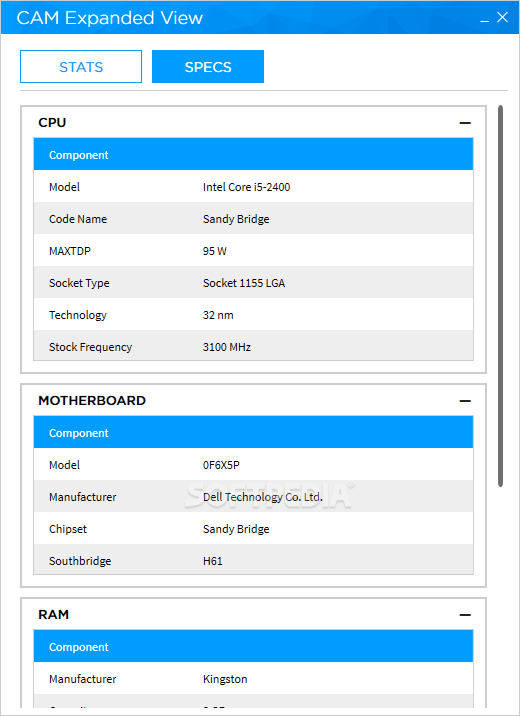Collapse the RAM section
This screenshot has width=520, height=716.
tap(465, 615)
